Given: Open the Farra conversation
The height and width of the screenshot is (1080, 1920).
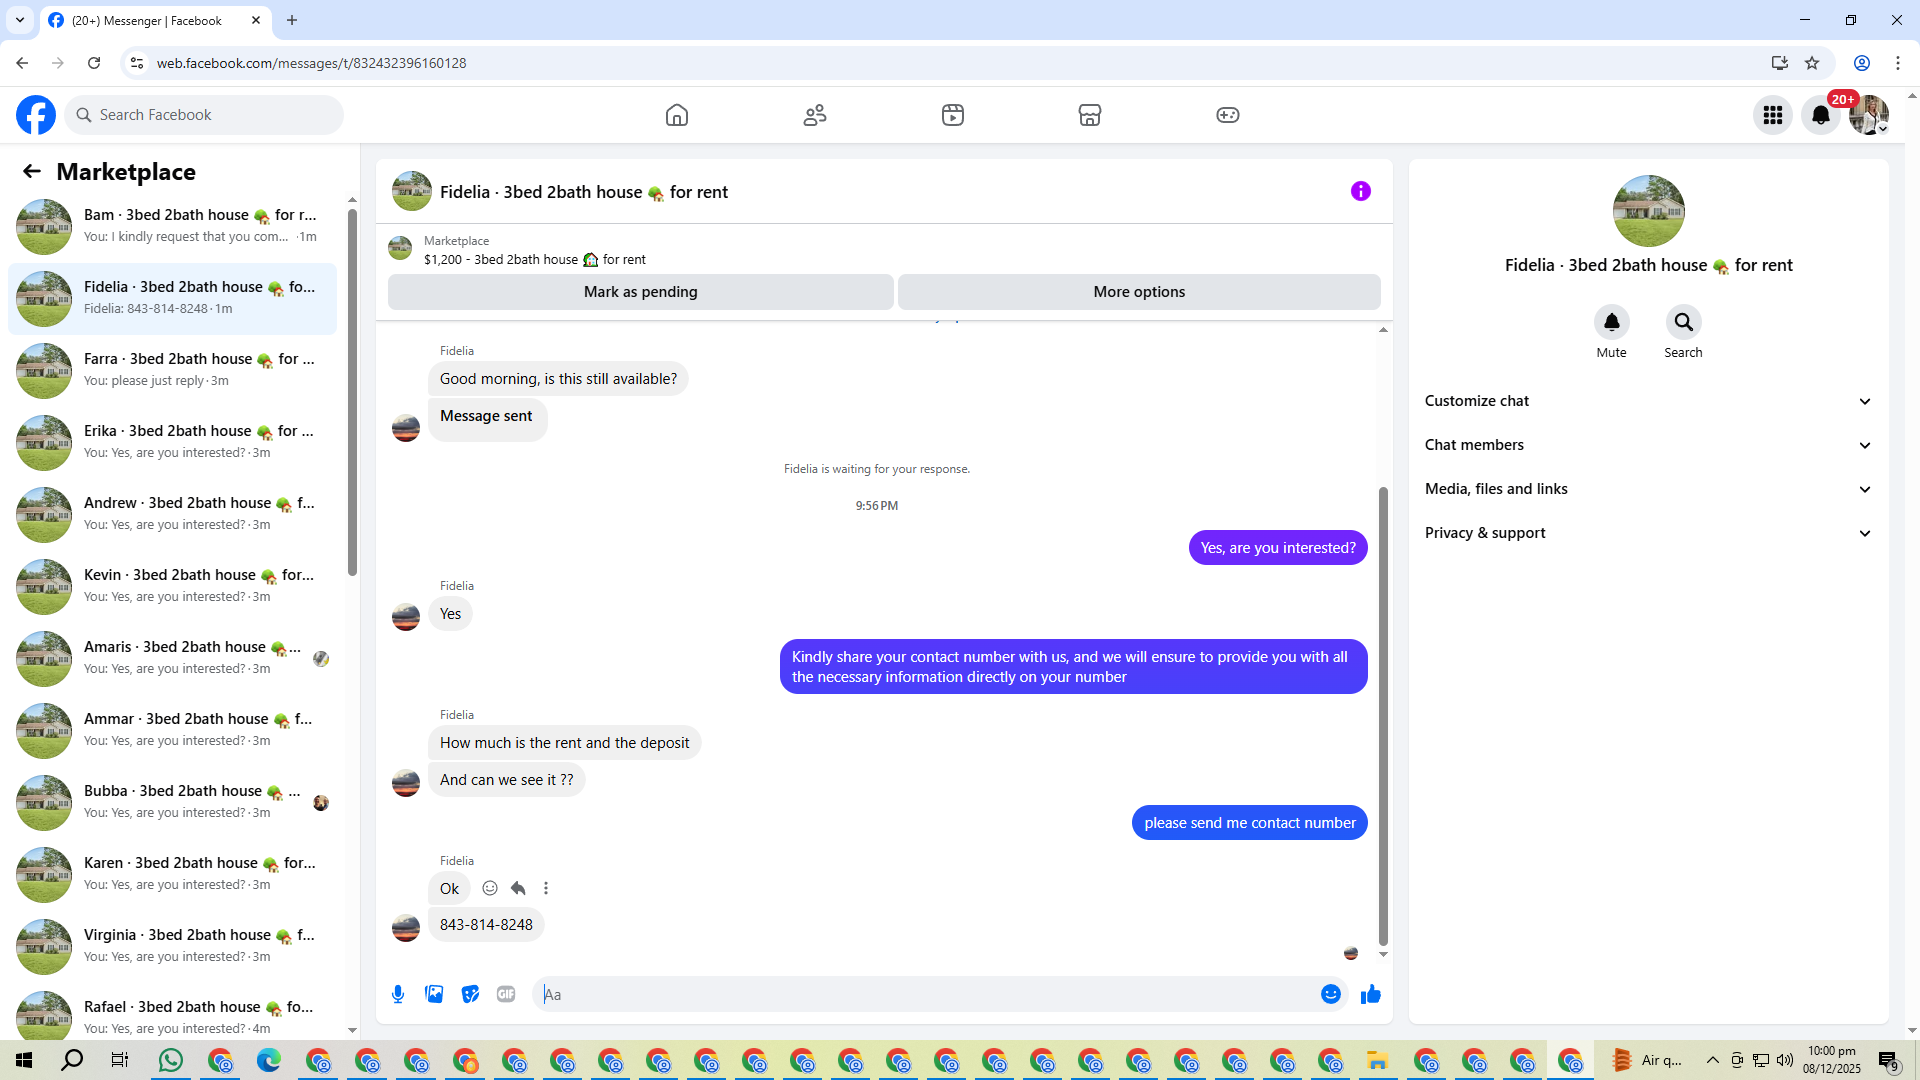Looking at the screenshot, I should (x=172, y=370).
